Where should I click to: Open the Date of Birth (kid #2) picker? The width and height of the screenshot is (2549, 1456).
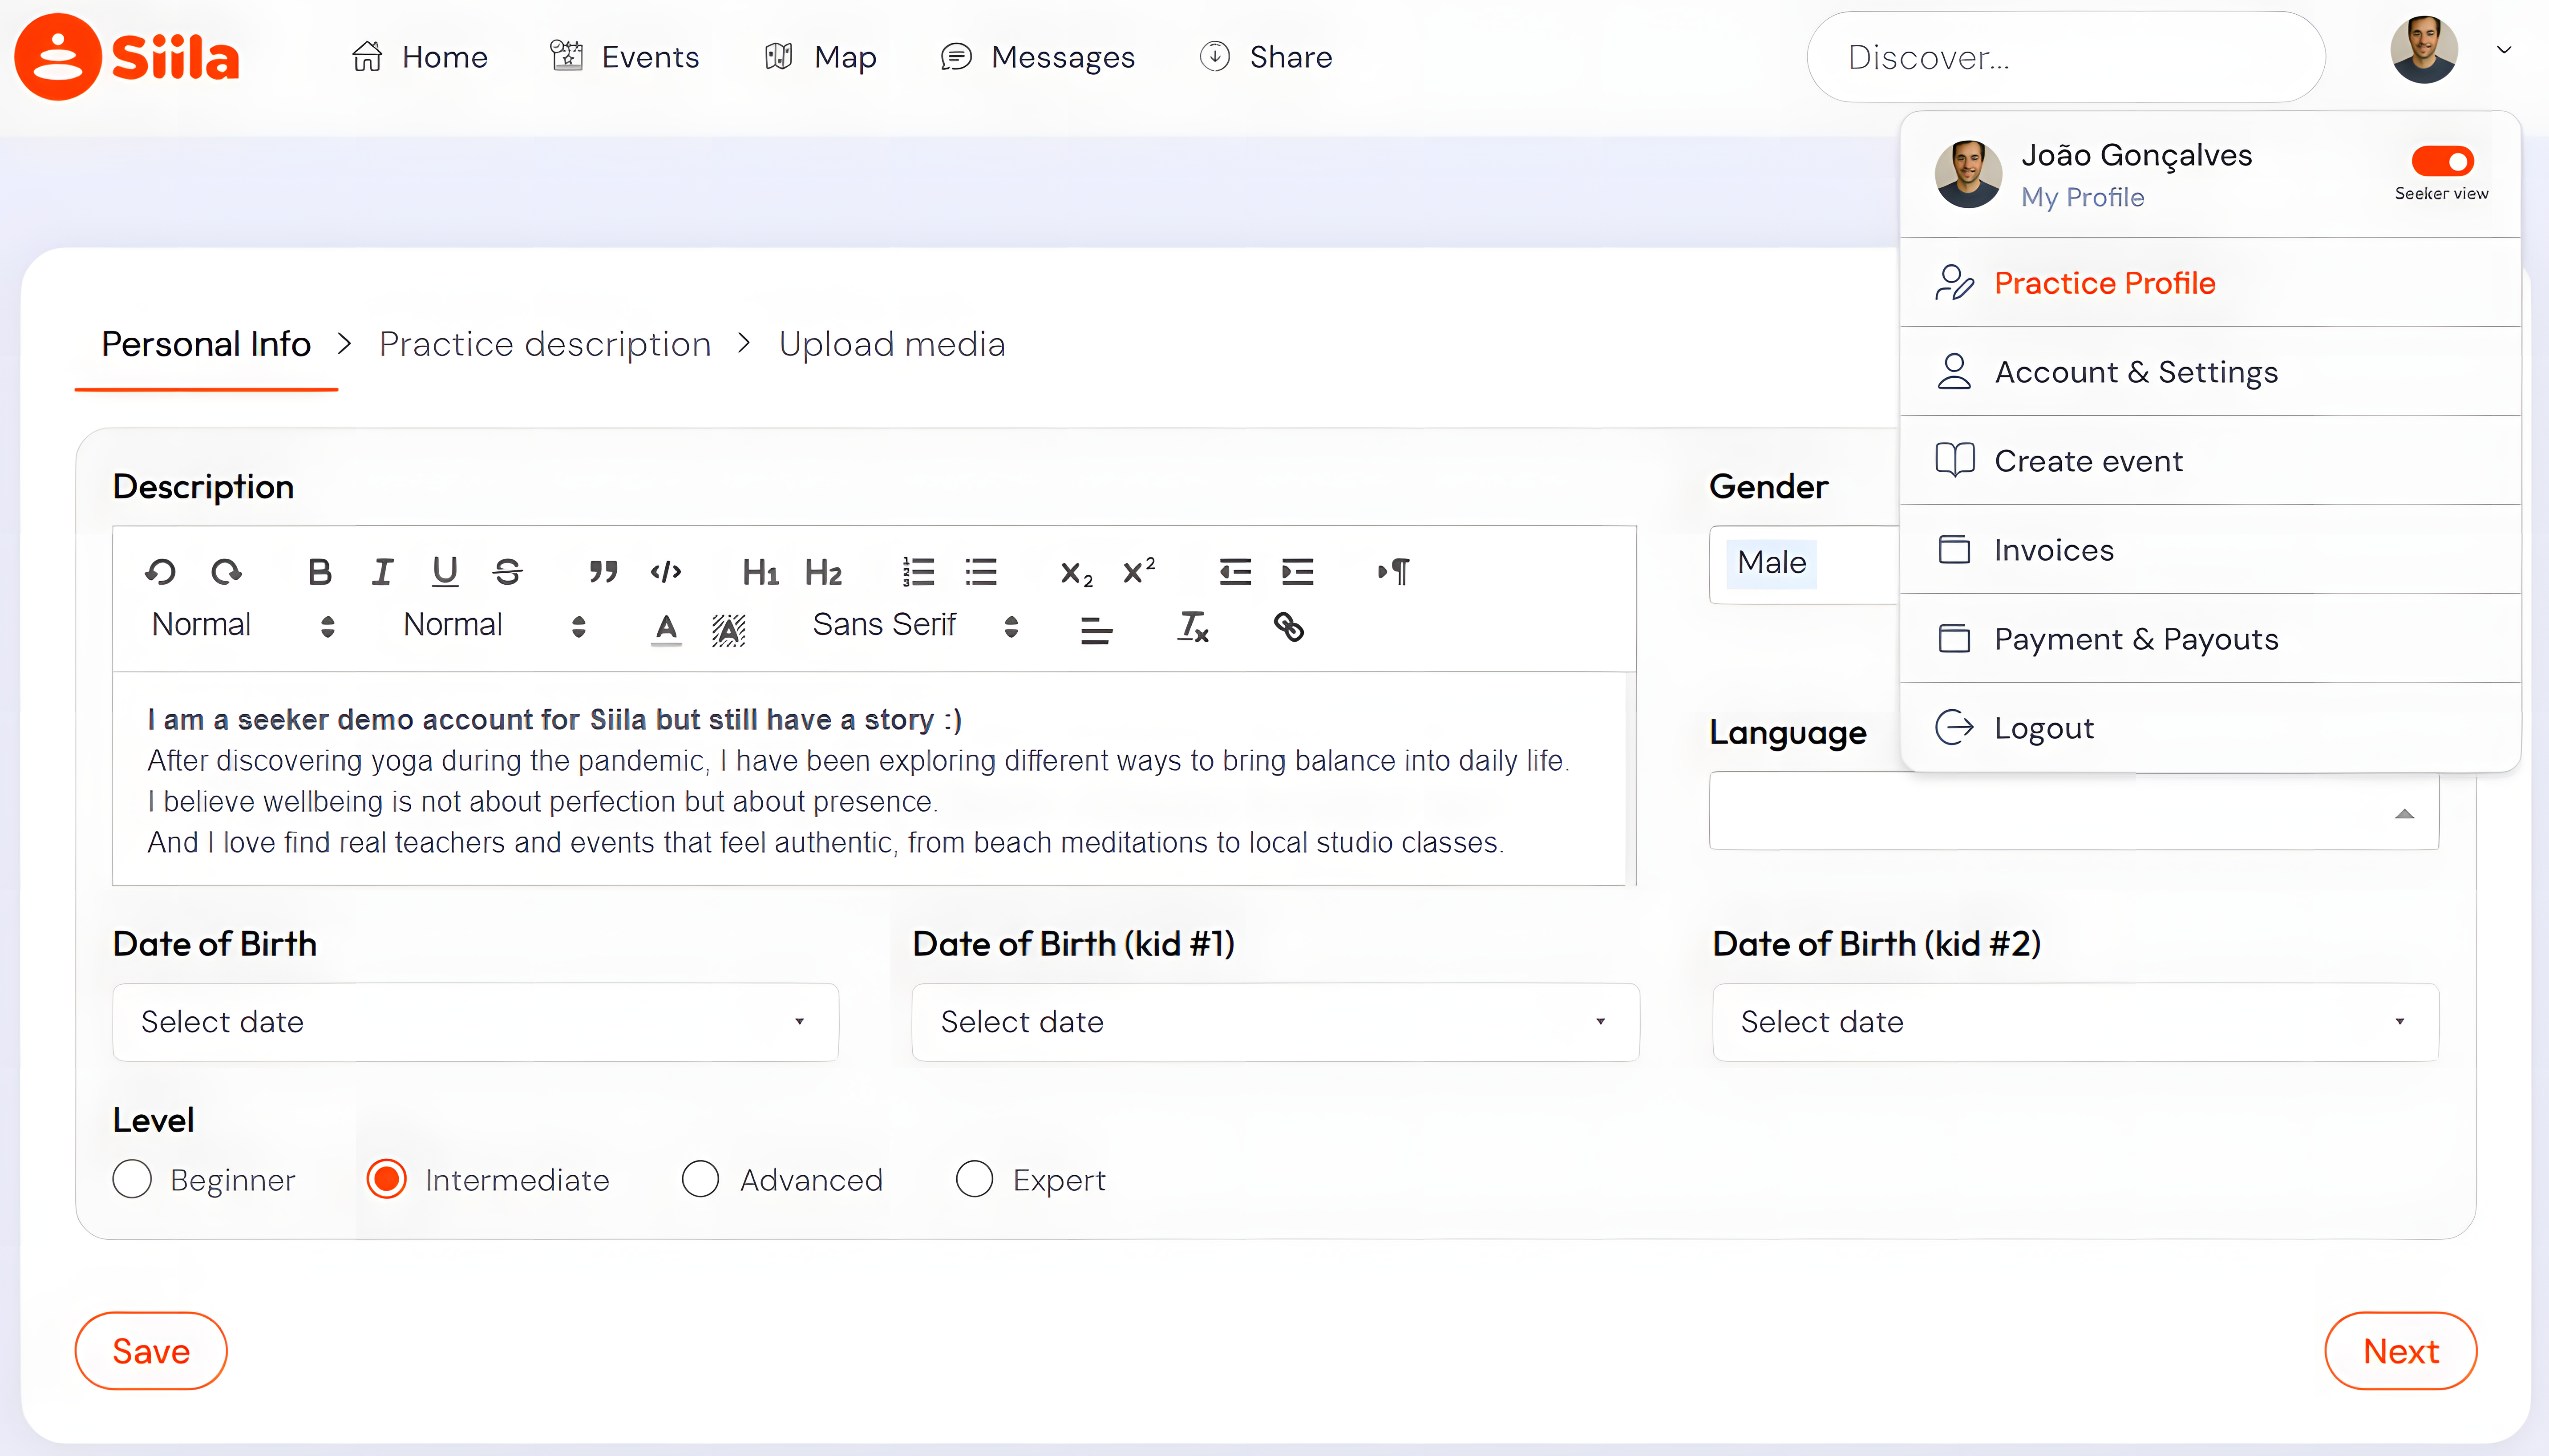(2075, 1022)
